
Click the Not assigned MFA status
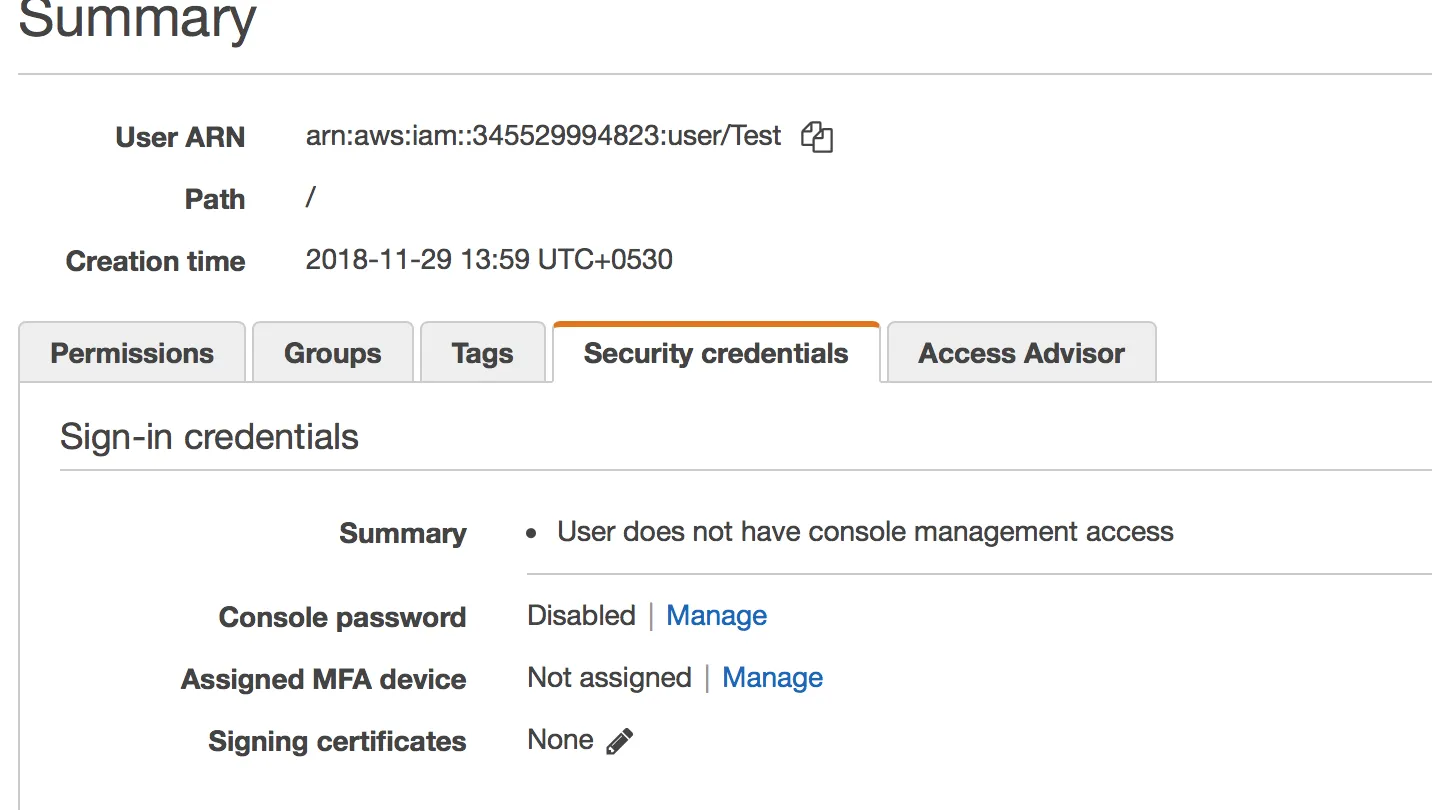609,678
